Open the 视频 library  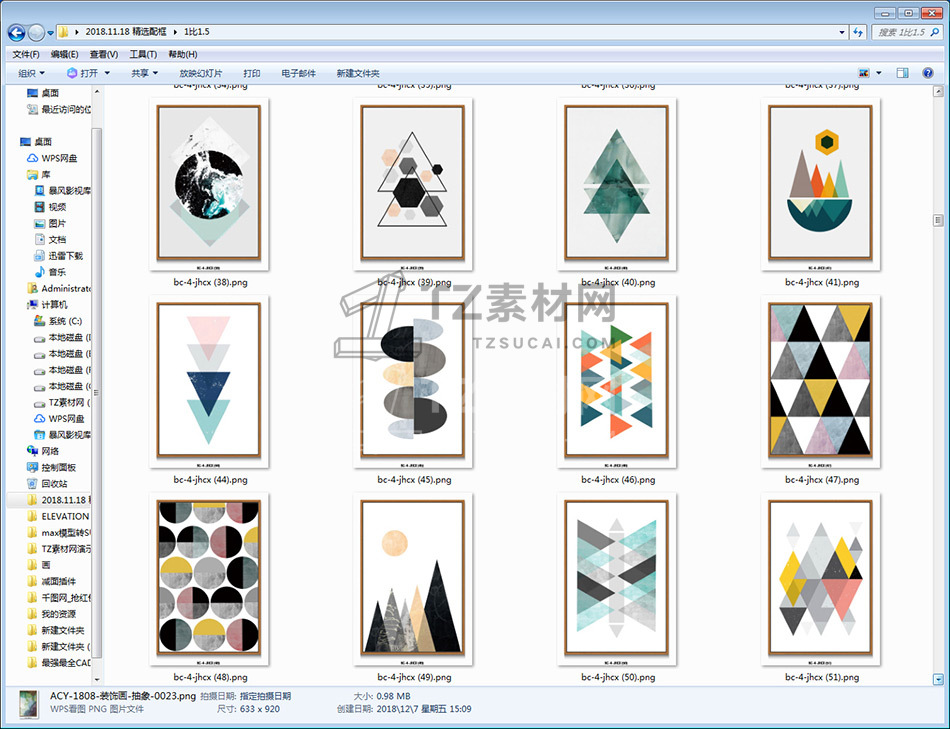50,207
